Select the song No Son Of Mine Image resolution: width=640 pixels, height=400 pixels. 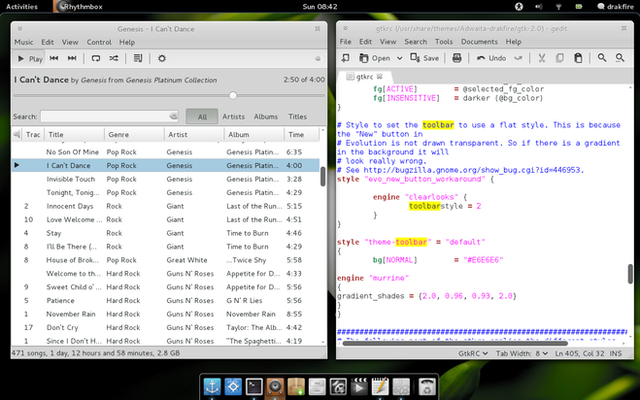pos(165,152)
